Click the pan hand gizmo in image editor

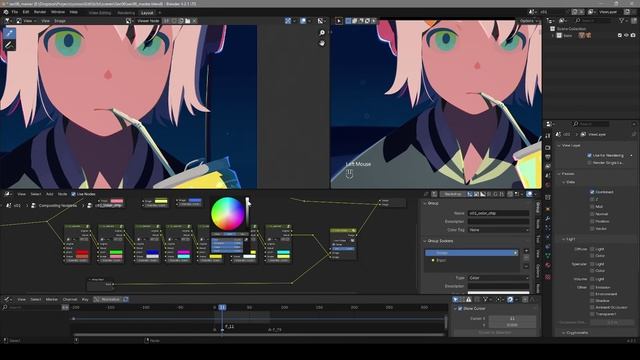click(x=322, y=42)
